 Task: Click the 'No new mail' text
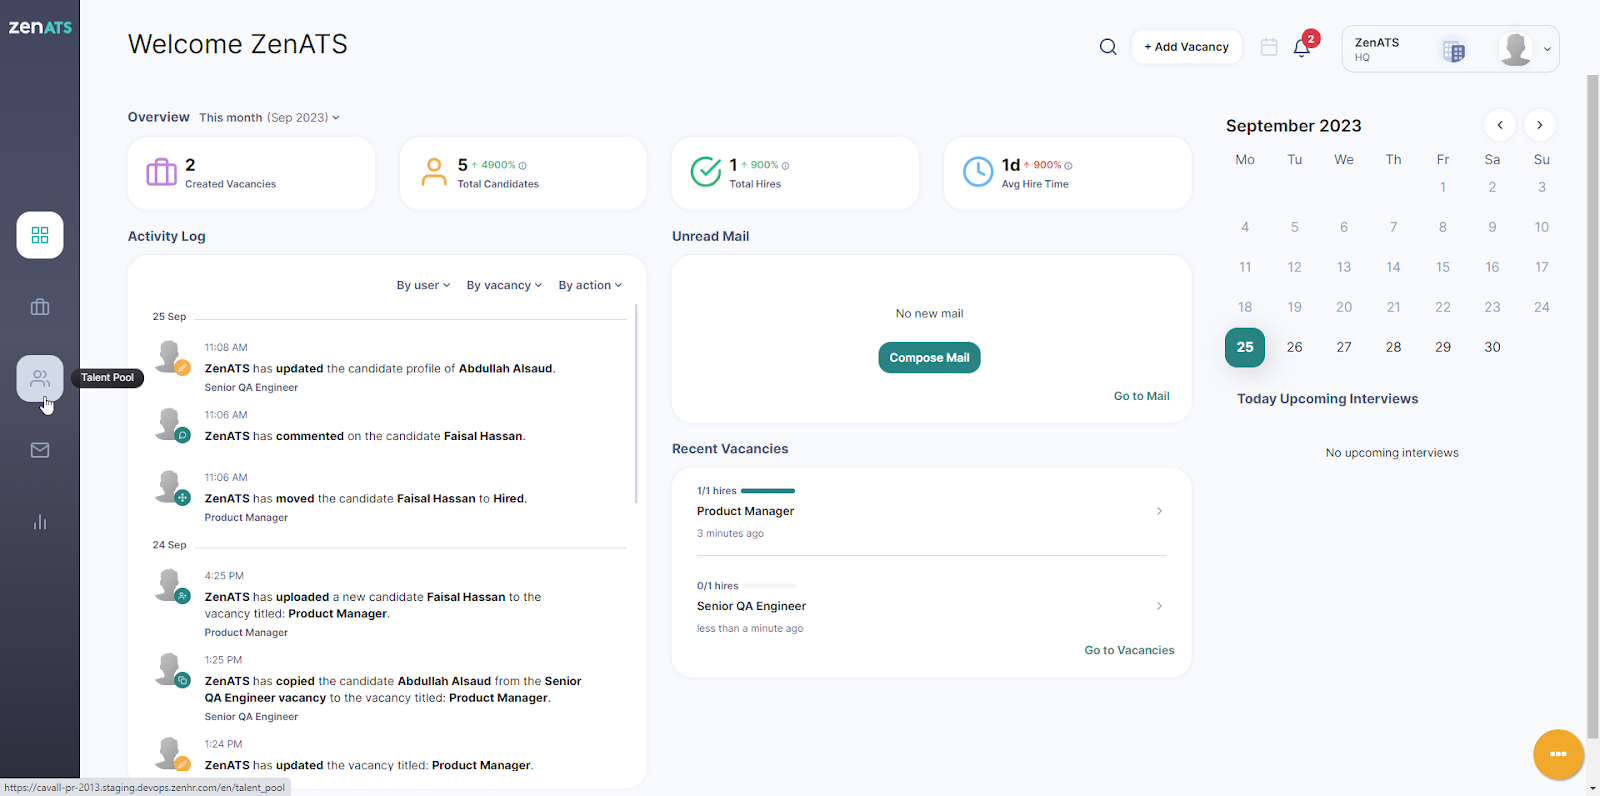(929, 314)
